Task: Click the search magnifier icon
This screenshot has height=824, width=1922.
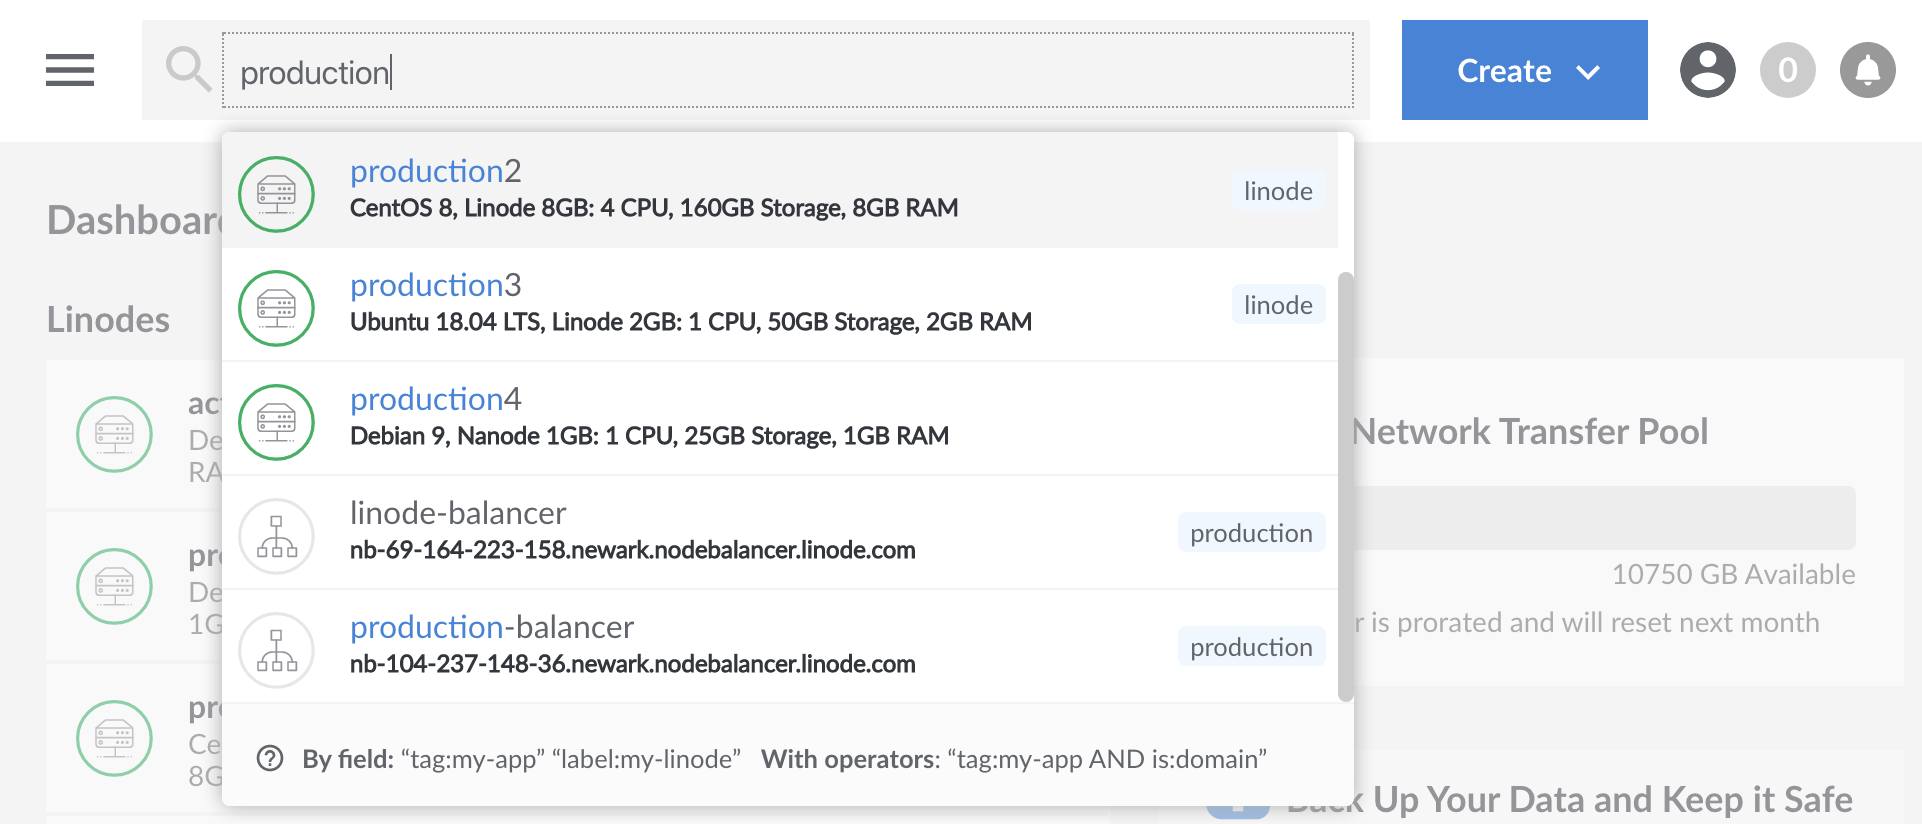Action: click(187, 70)
